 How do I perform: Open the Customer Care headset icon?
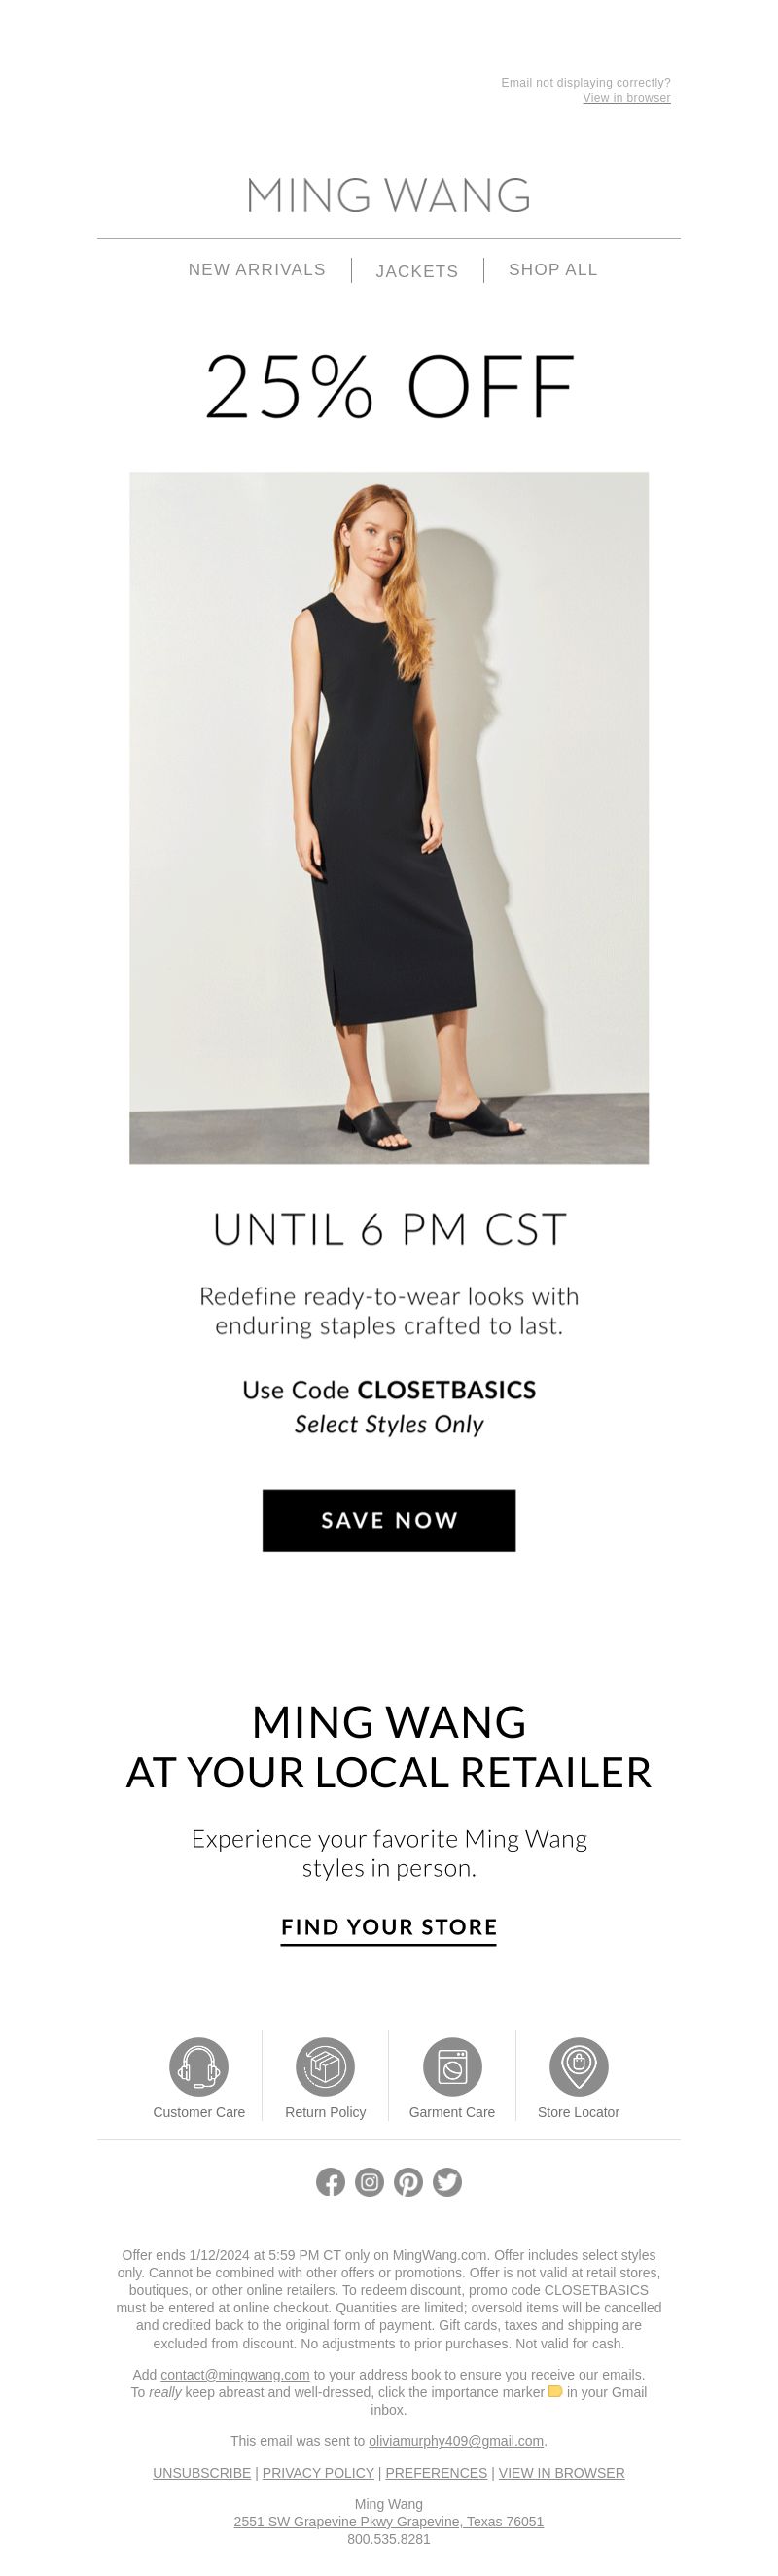198,2066
